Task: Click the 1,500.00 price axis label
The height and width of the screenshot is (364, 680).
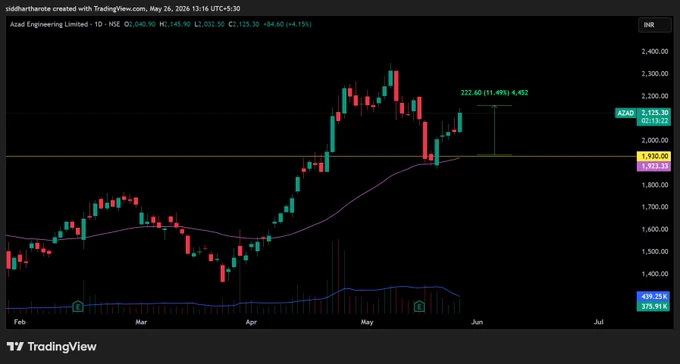Action: (654, 252)
